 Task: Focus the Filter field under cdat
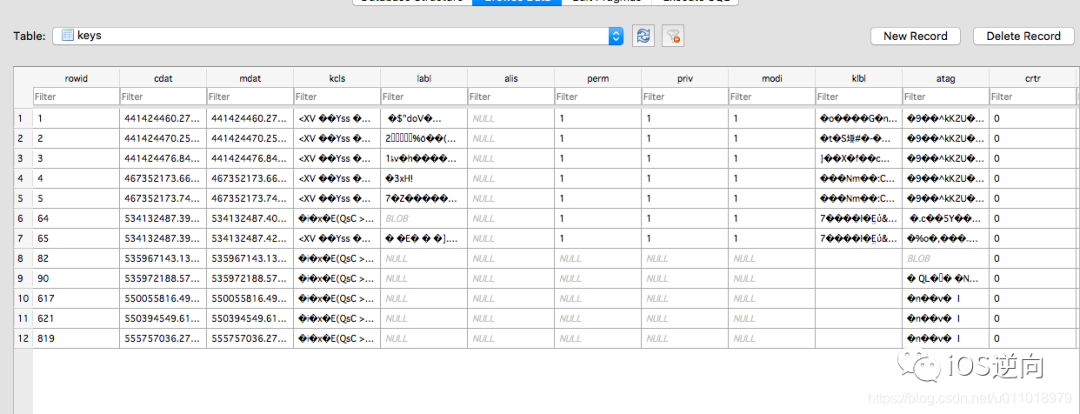[163, 97]
